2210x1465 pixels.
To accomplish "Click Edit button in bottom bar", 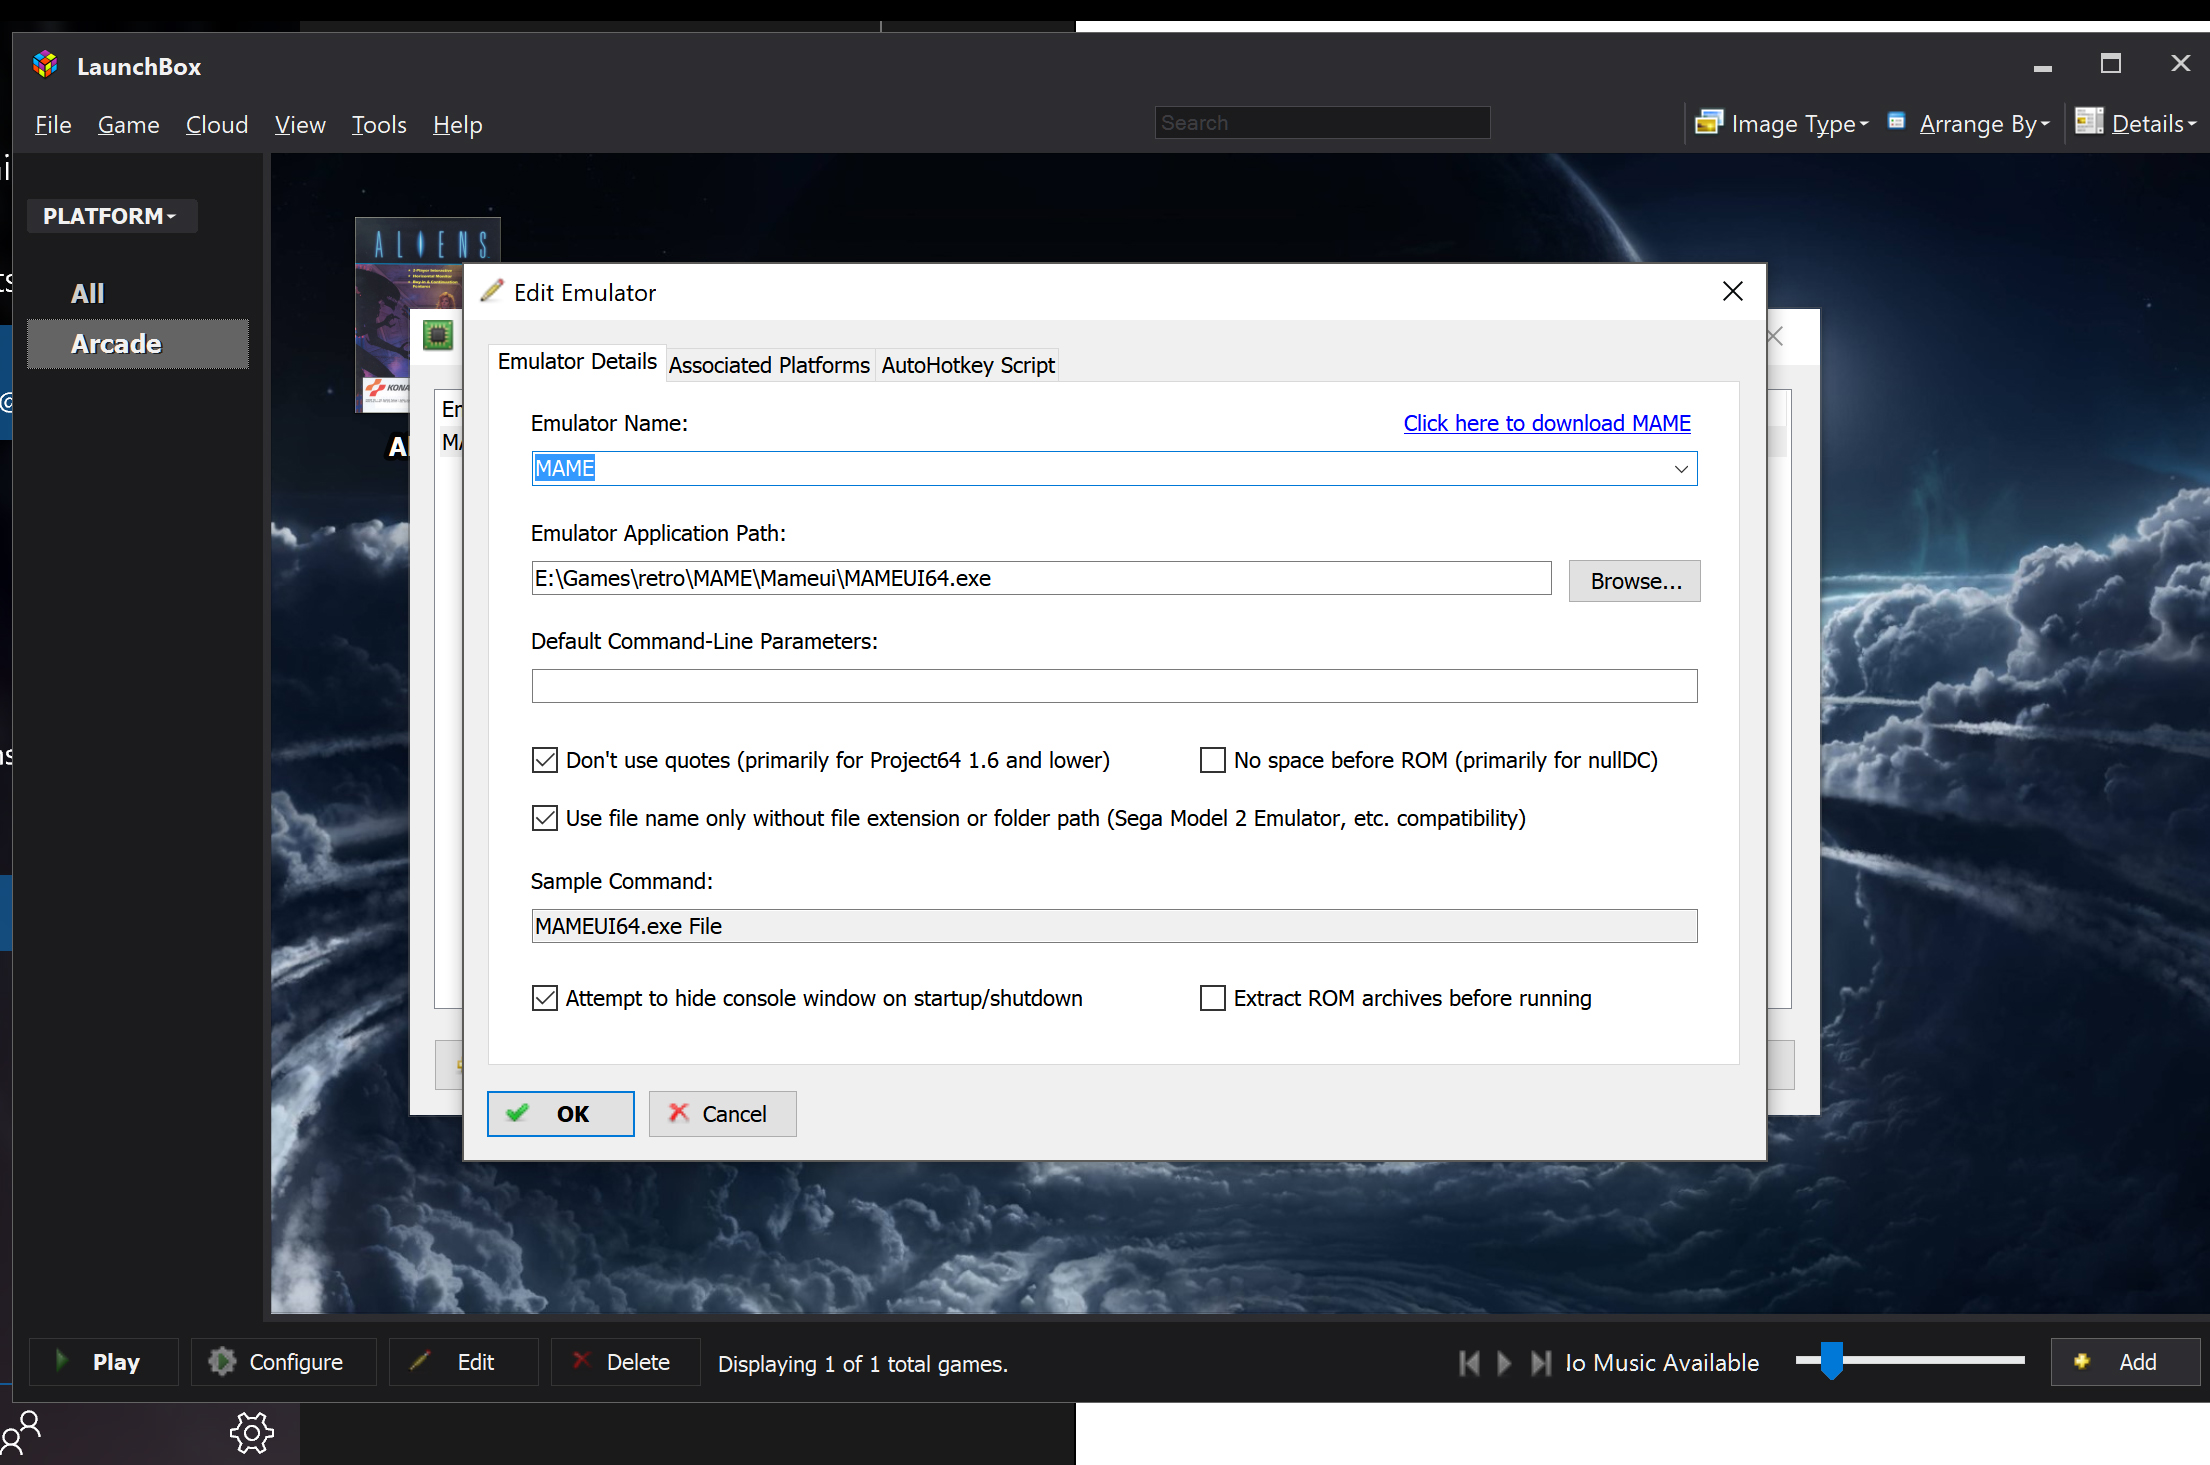I will (463, 1362).
